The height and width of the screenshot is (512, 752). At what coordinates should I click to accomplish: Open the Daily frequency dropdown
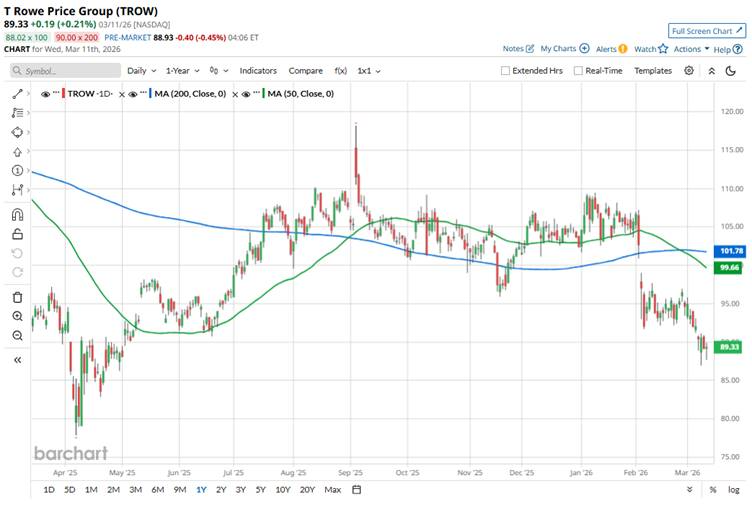[x=140, y=71]
